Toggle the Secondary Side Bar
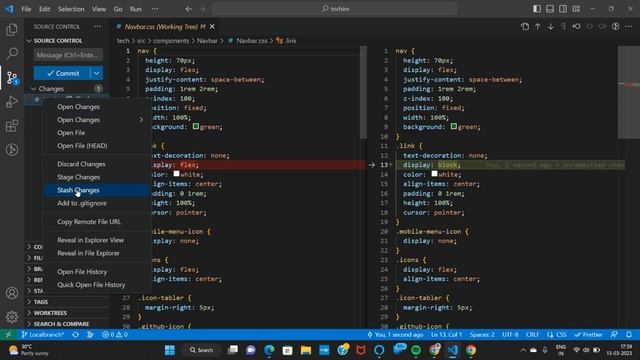 (x=563, y=9)
